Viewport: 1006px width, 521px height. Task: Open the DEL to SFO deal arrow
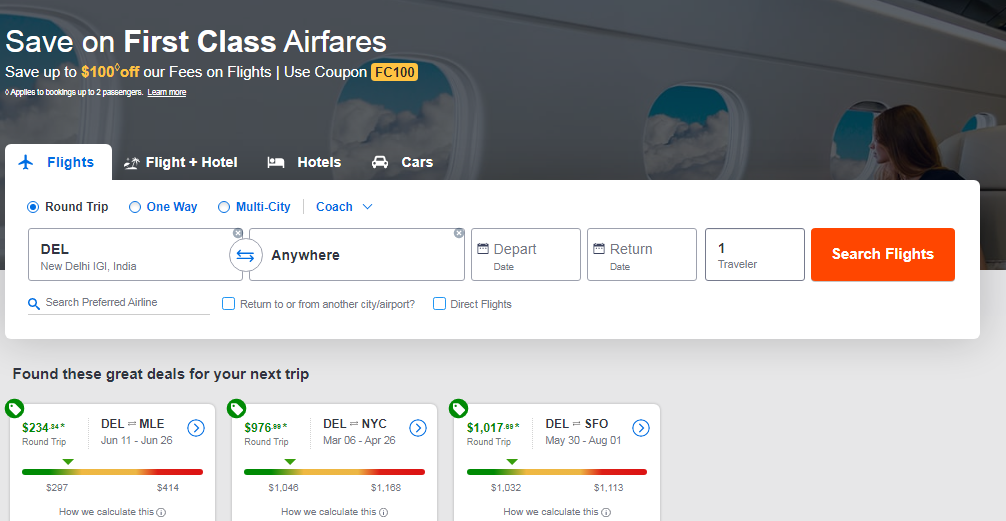[x=641, y=428]
